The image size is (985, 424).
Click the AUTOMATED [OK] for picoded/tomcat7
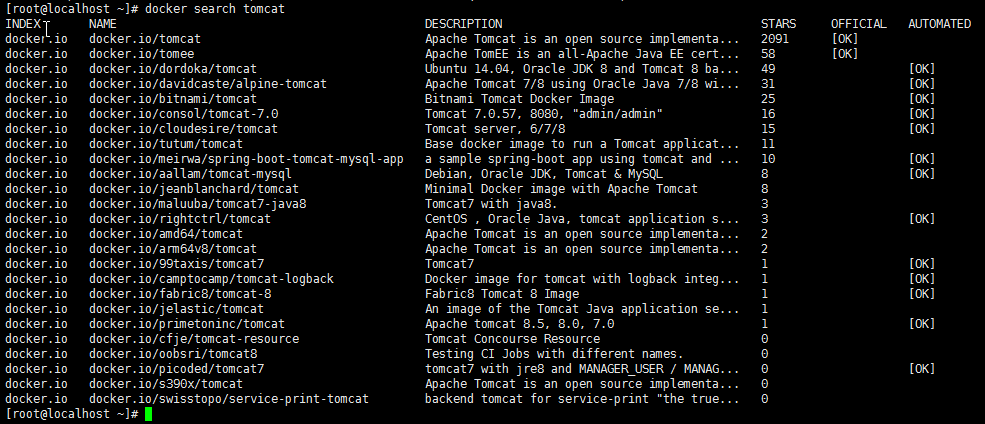(x=922, y=368)
